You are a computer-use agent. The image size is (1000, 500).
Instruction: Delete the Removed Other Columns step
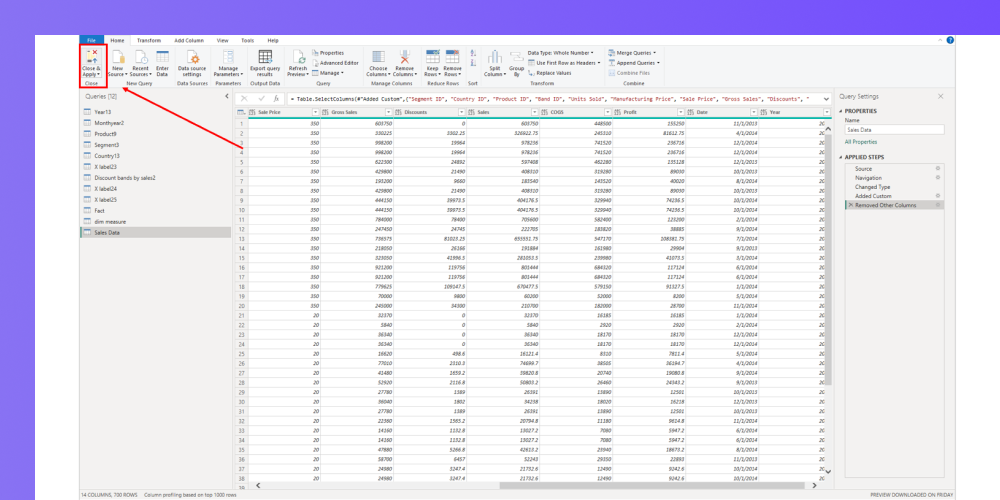coord(849,205)
